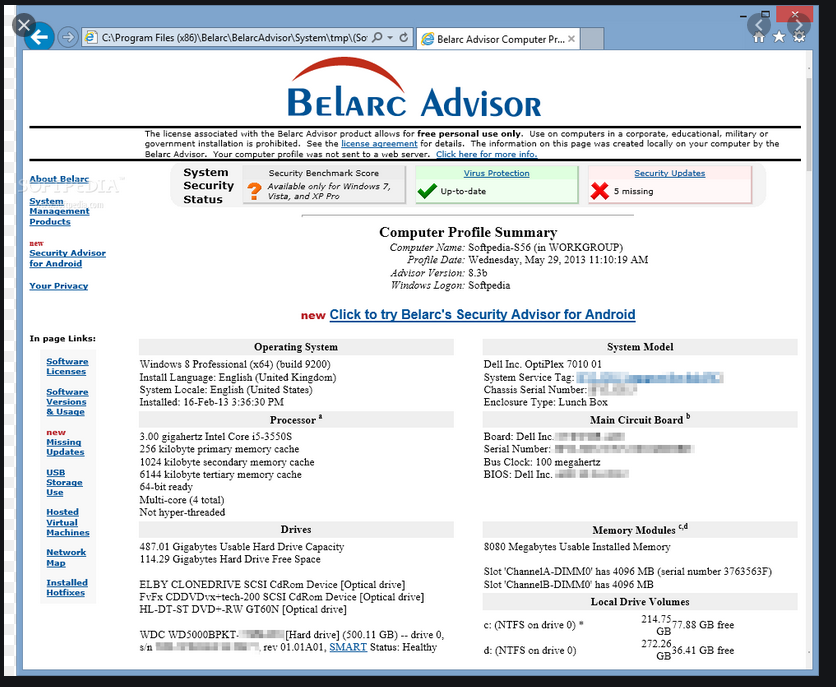Click the SMART status link
836x687 pixels.
point(348,647)
